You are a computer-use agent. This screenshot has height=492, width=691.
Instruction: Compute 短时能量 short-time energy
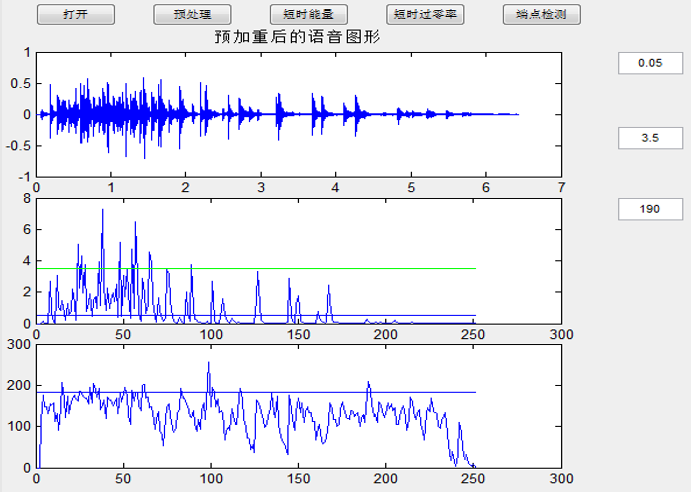308,15
